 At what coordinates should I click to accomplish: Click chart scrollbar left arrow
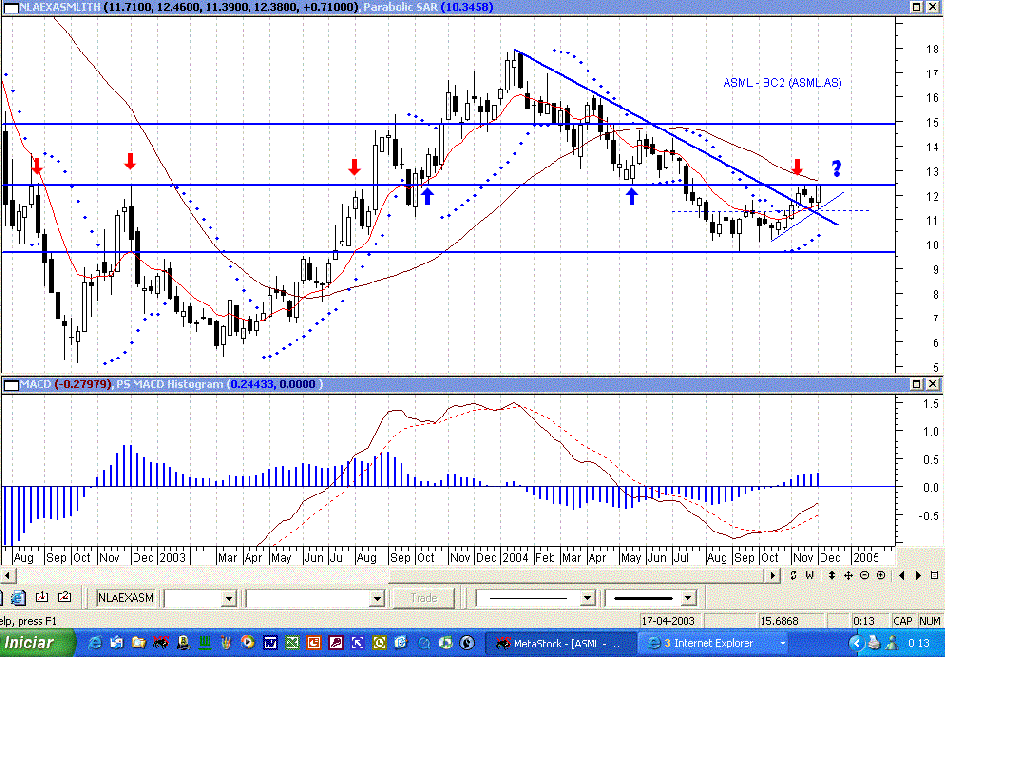click(x=7, y=575)
